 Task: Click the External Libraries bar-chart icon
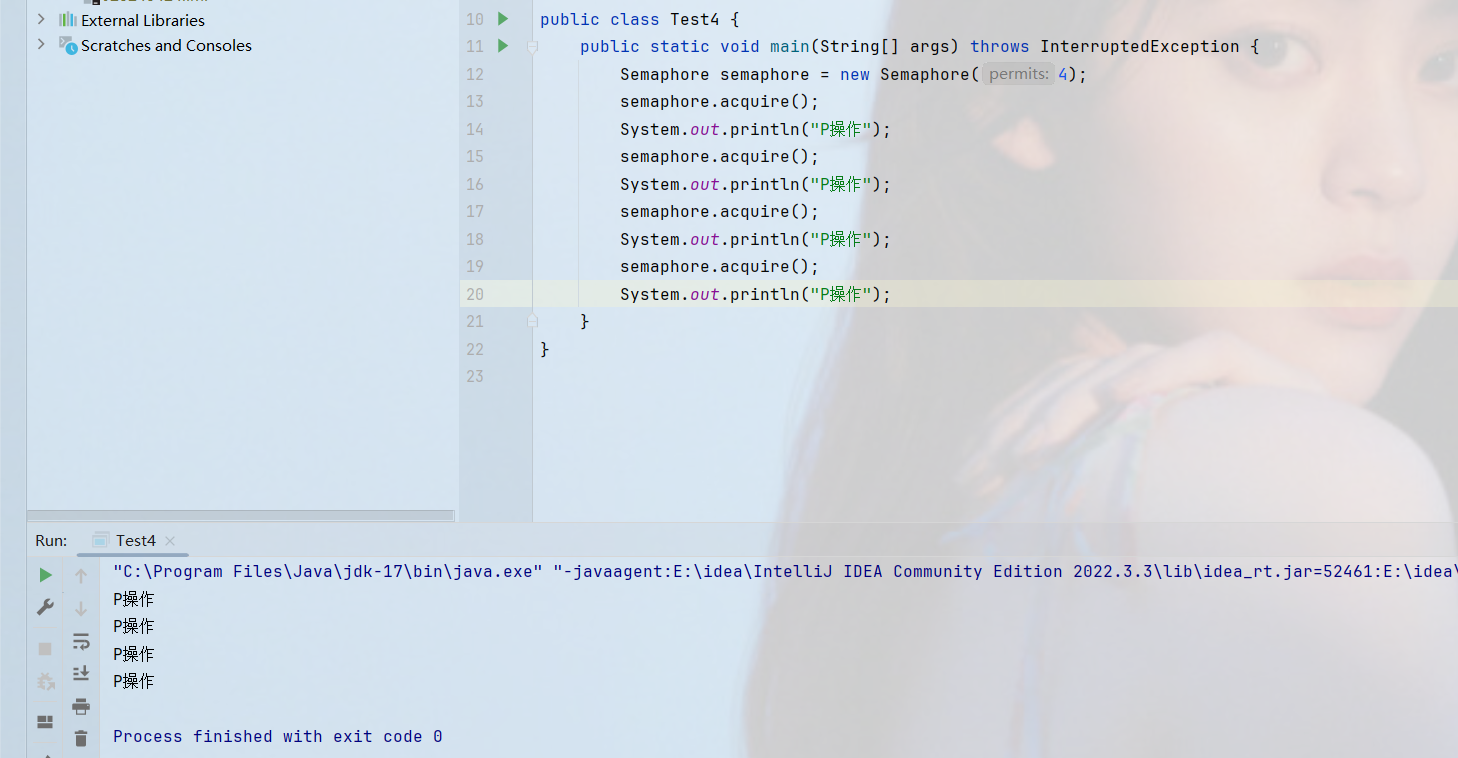tap(68, 20)
